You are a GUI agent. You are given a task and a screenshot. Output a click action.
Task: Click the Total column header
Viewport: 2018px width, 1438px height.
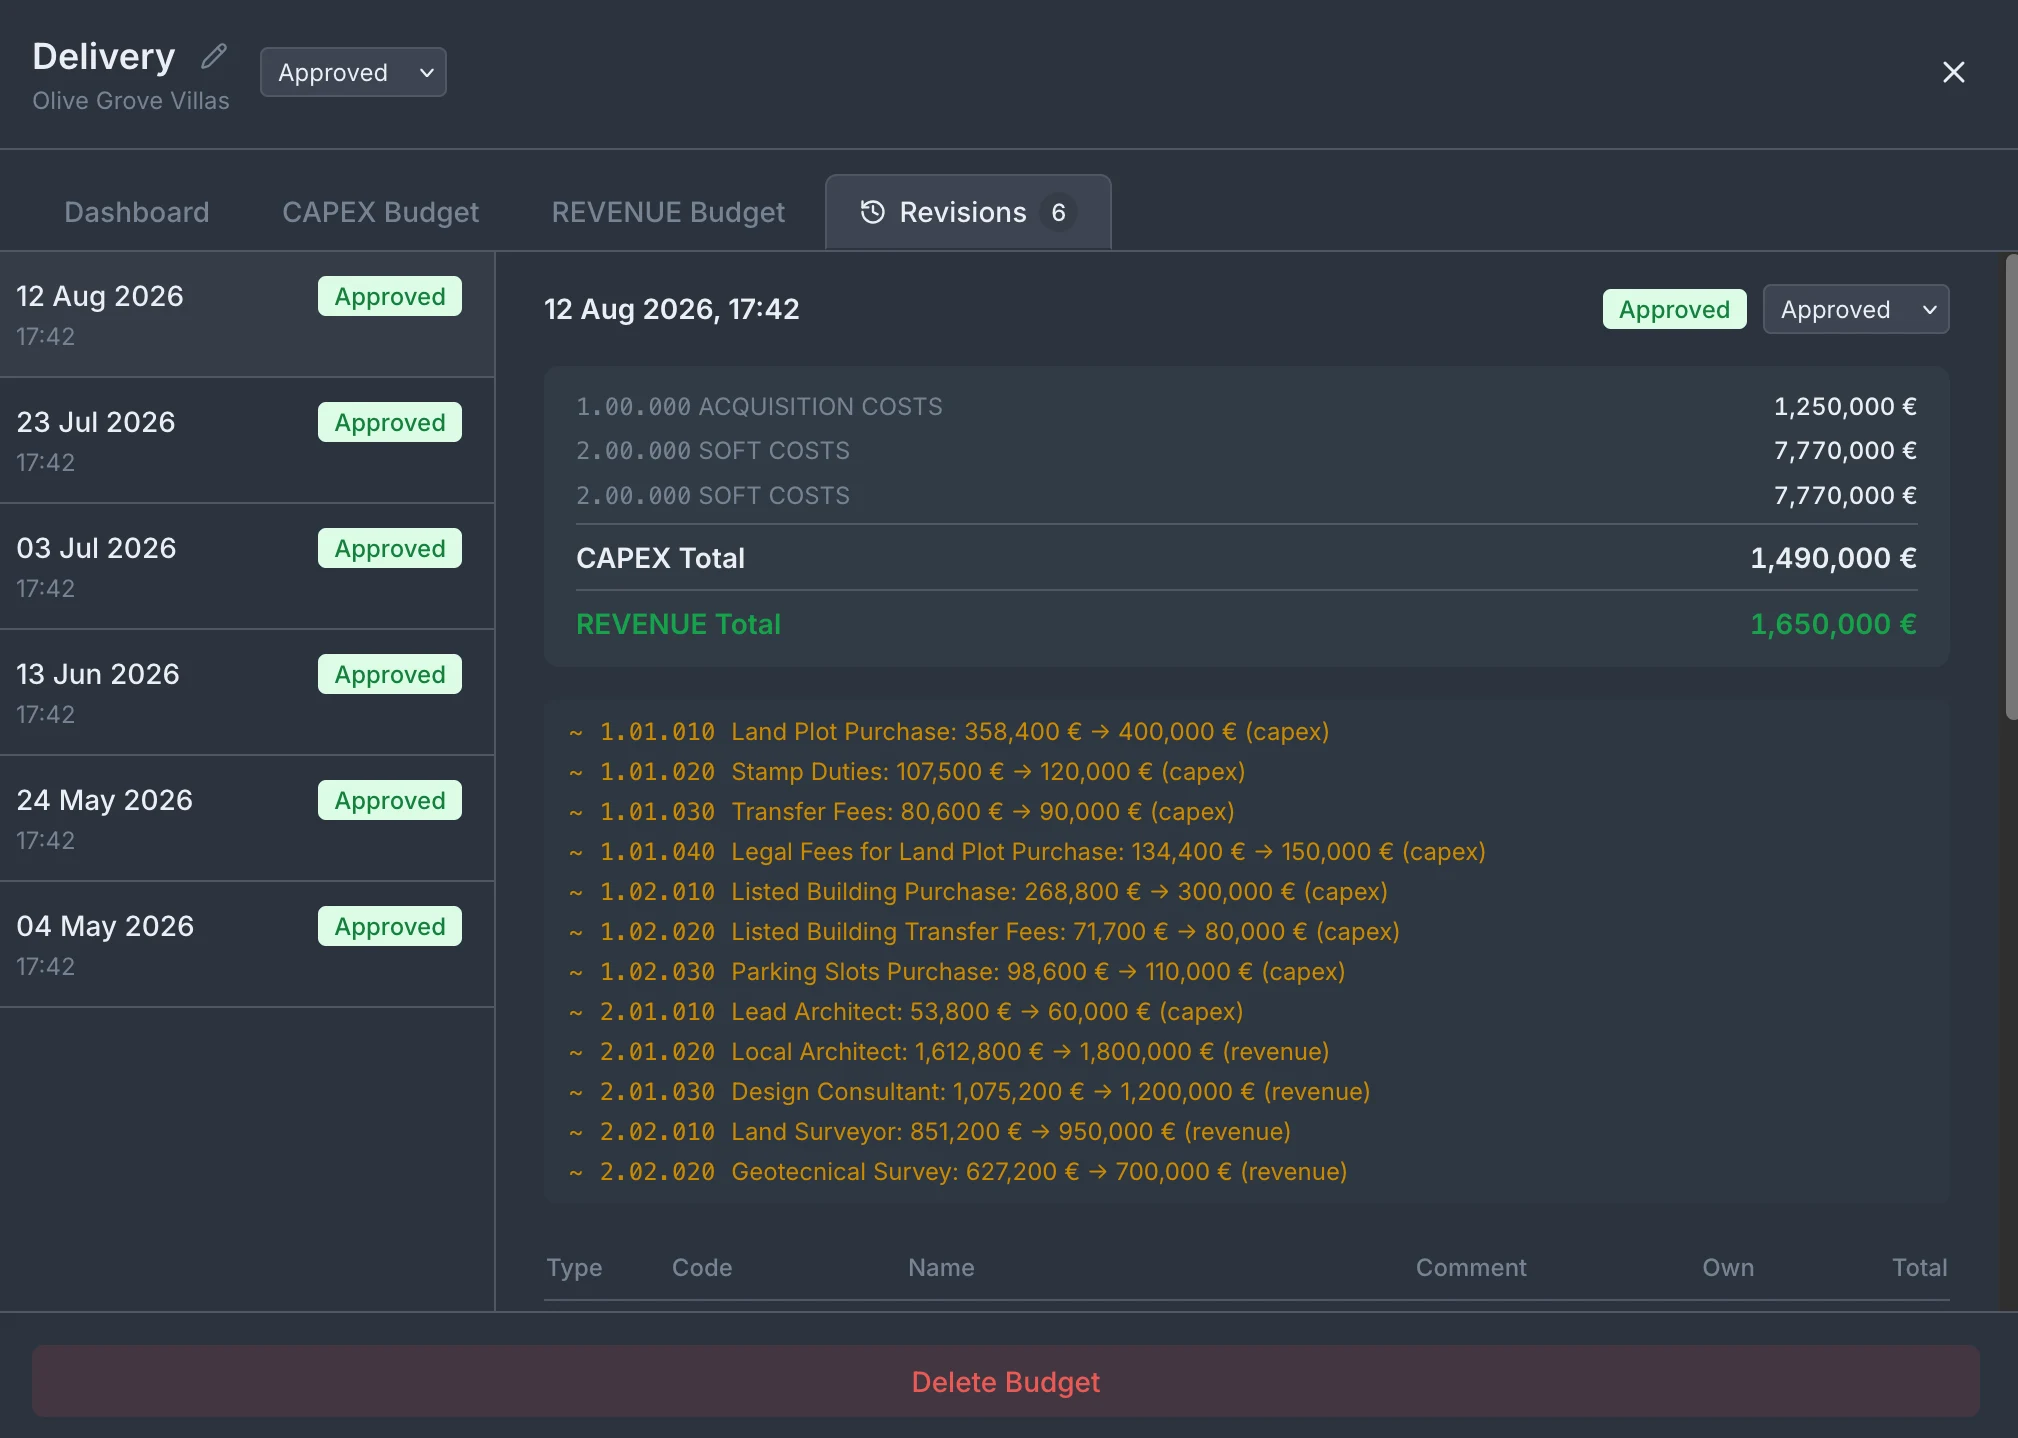coord(1919,1267)
